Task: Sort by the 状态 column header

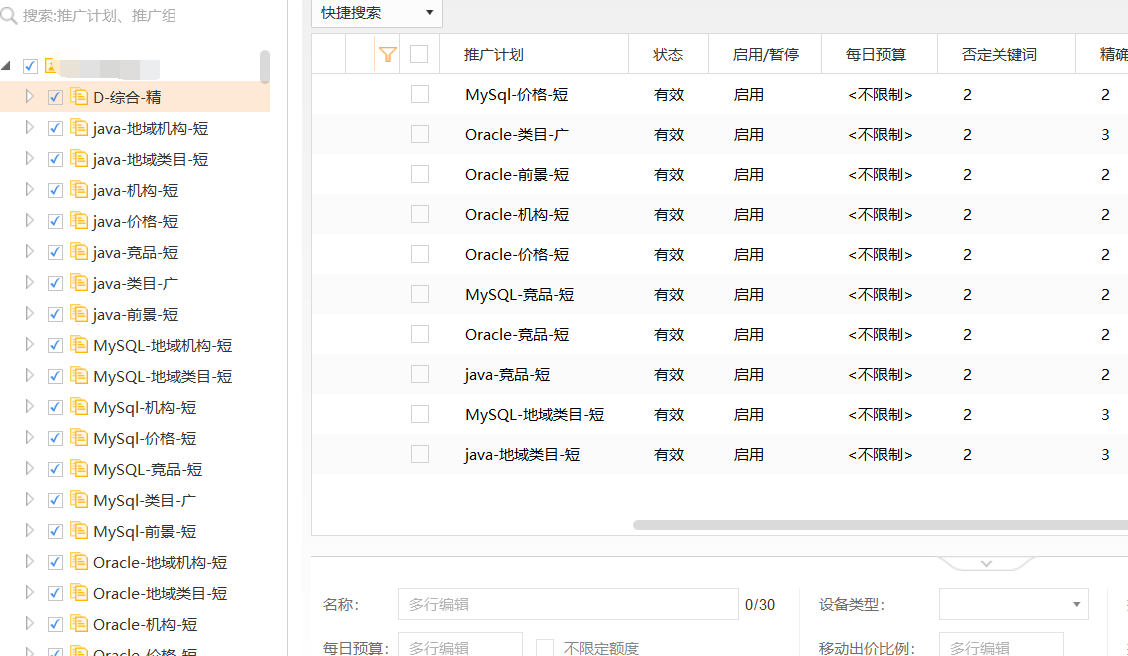Action: [x=668, y=55]
